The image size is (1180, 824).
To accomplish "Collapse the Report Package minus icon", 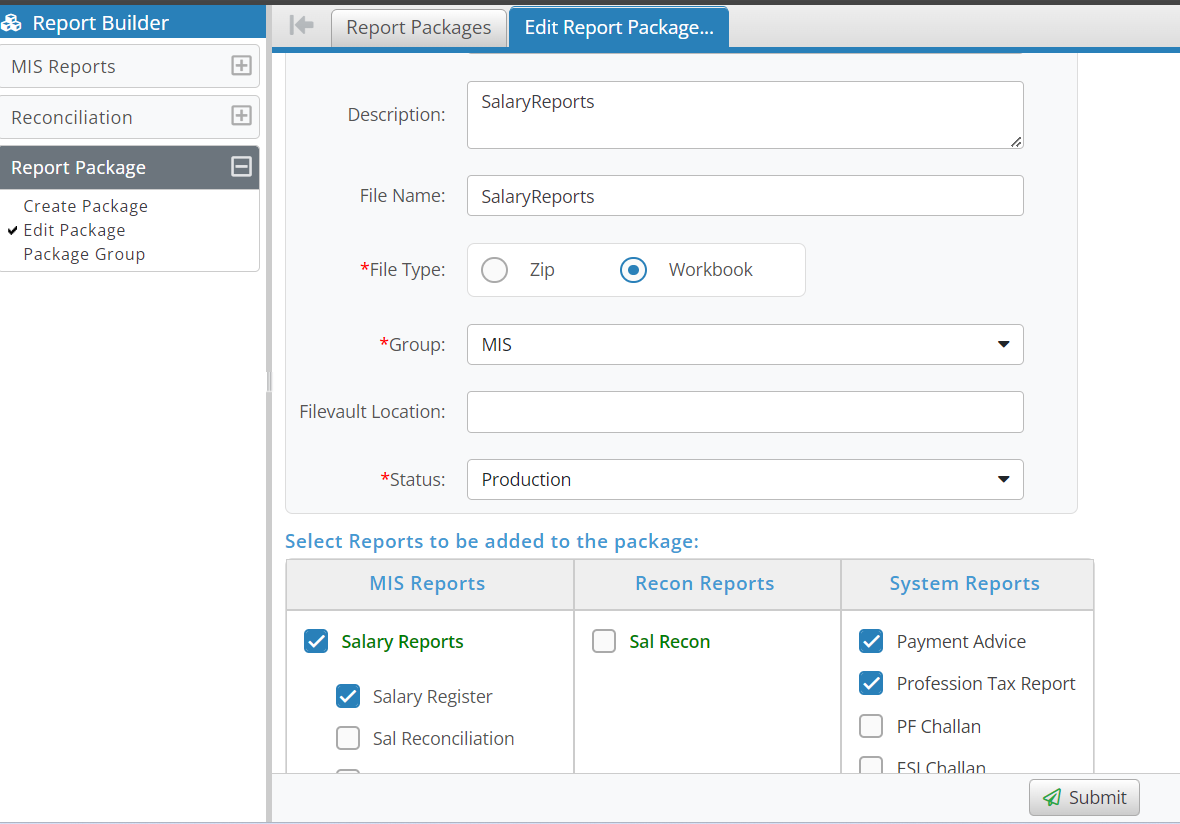I will pos(241,167).
